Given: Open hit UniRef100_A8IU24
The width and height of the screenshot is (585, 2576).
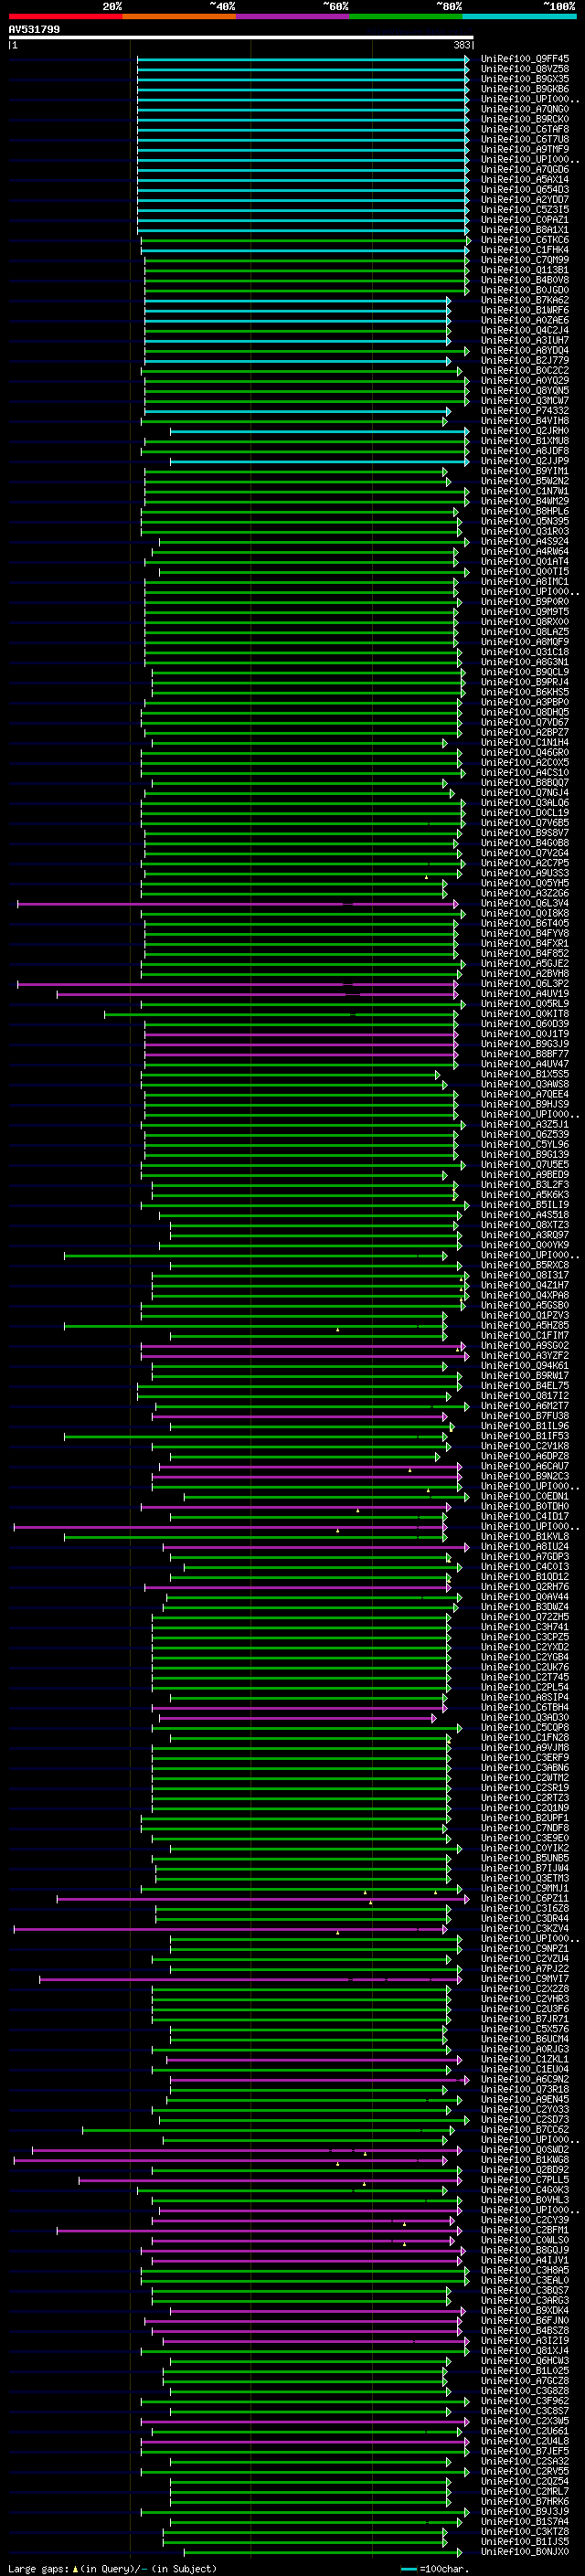Looking at the screenshot, I should click(x=525, y=1546).
